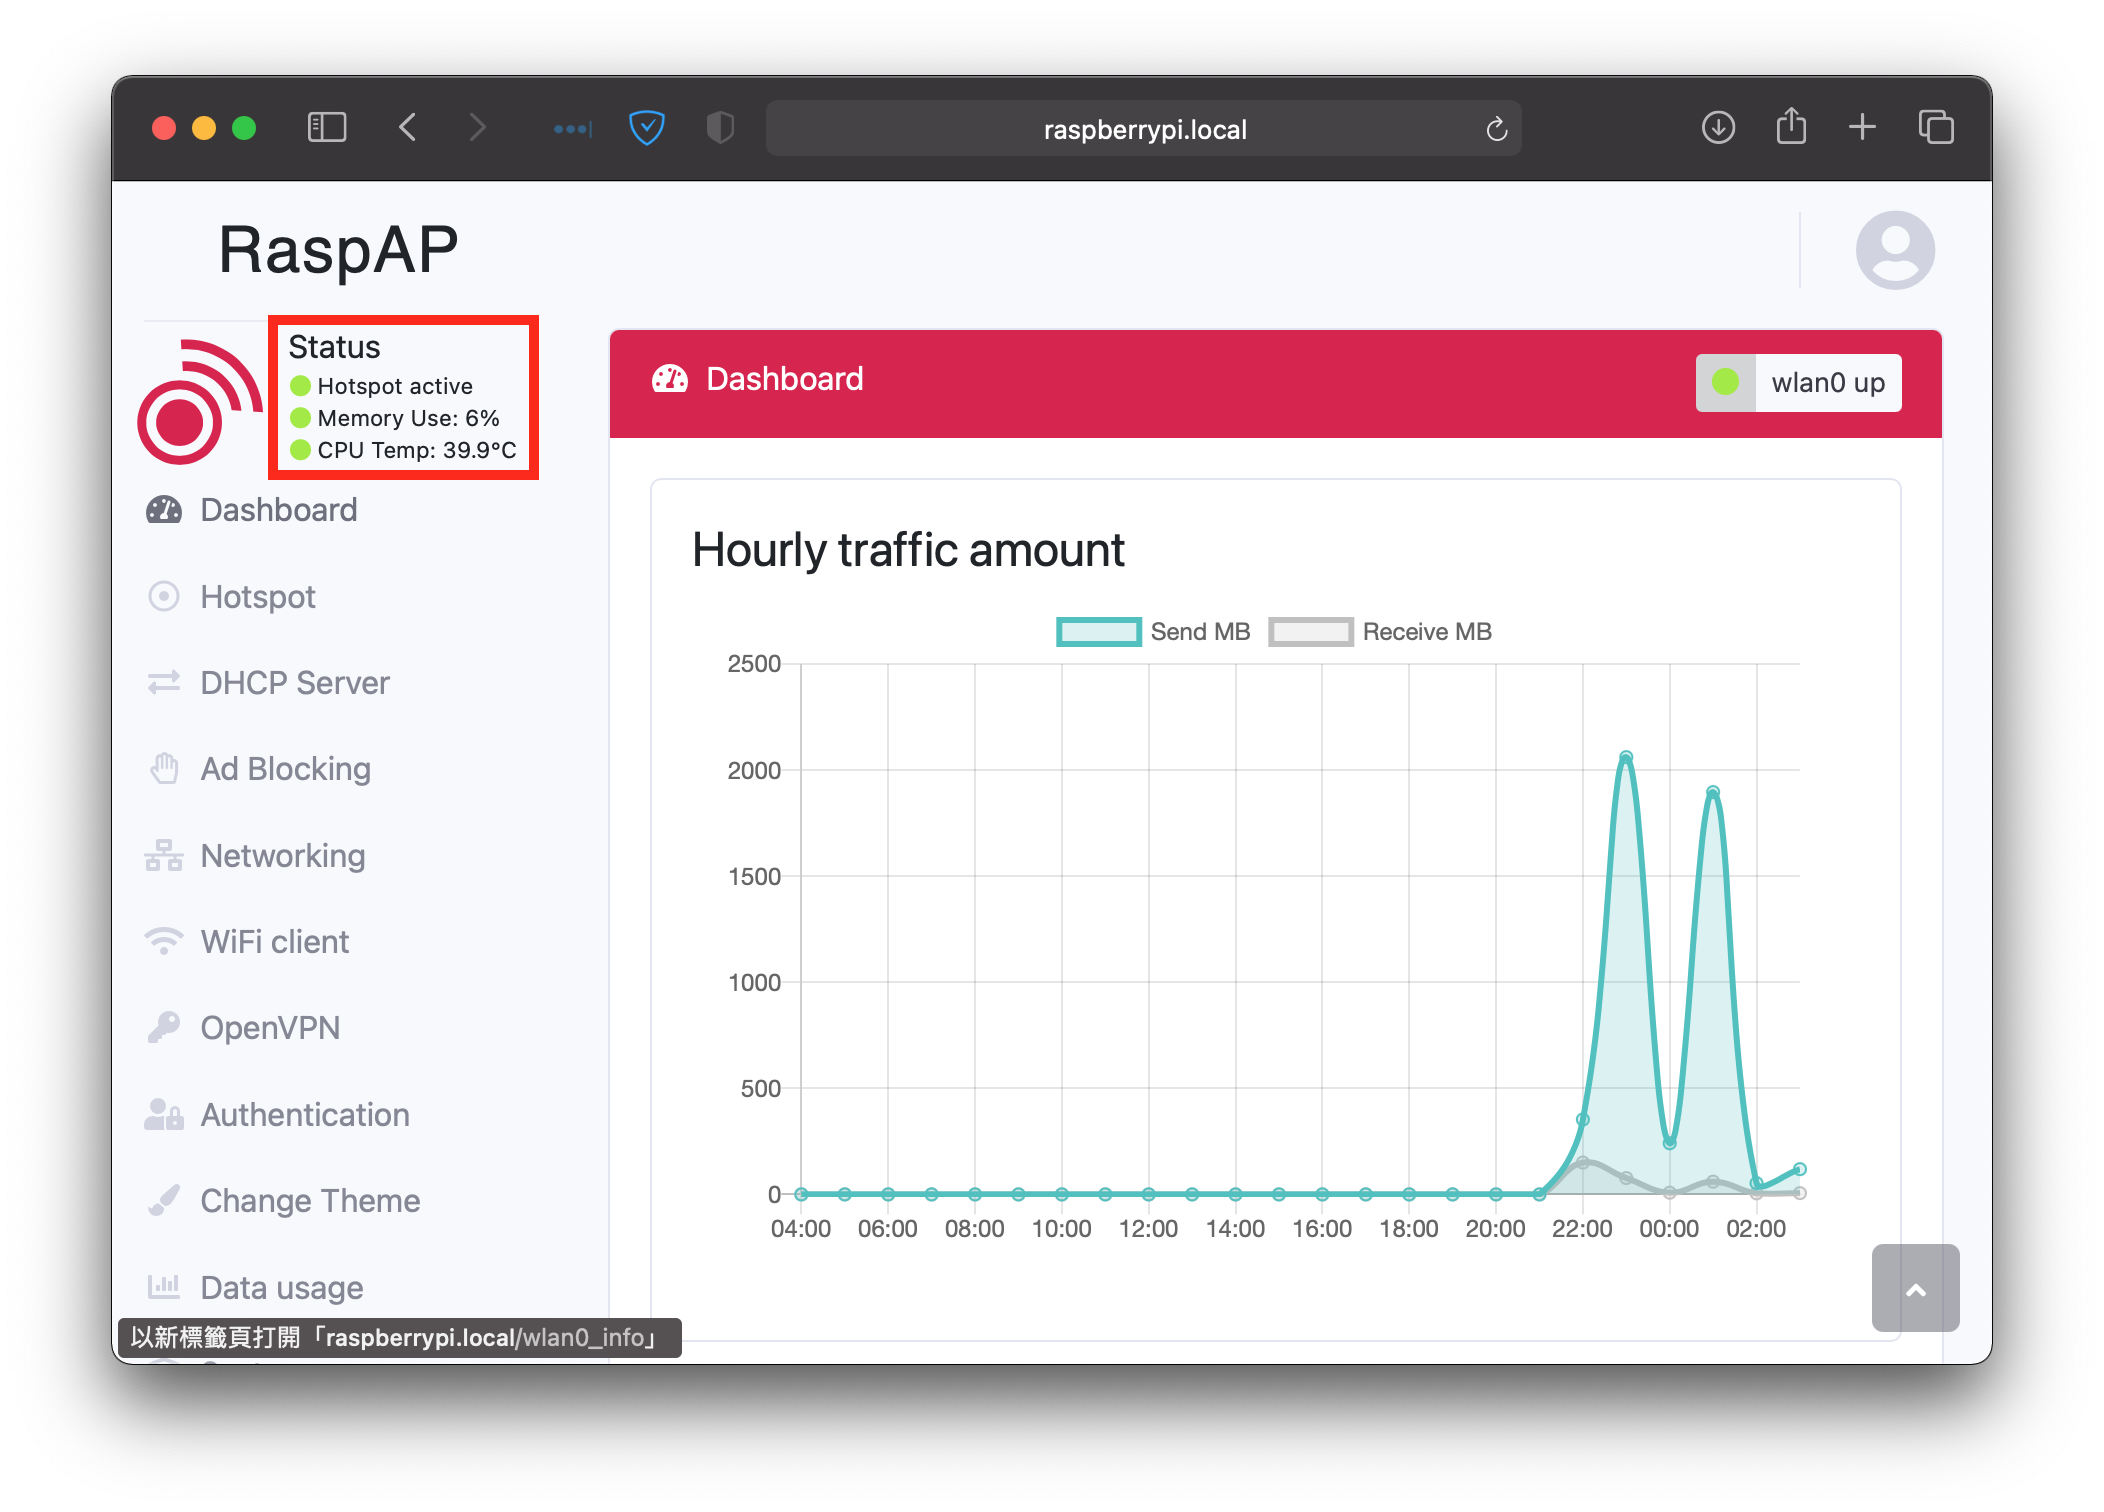Click the blue shield privacy icon

pos(647,128)
